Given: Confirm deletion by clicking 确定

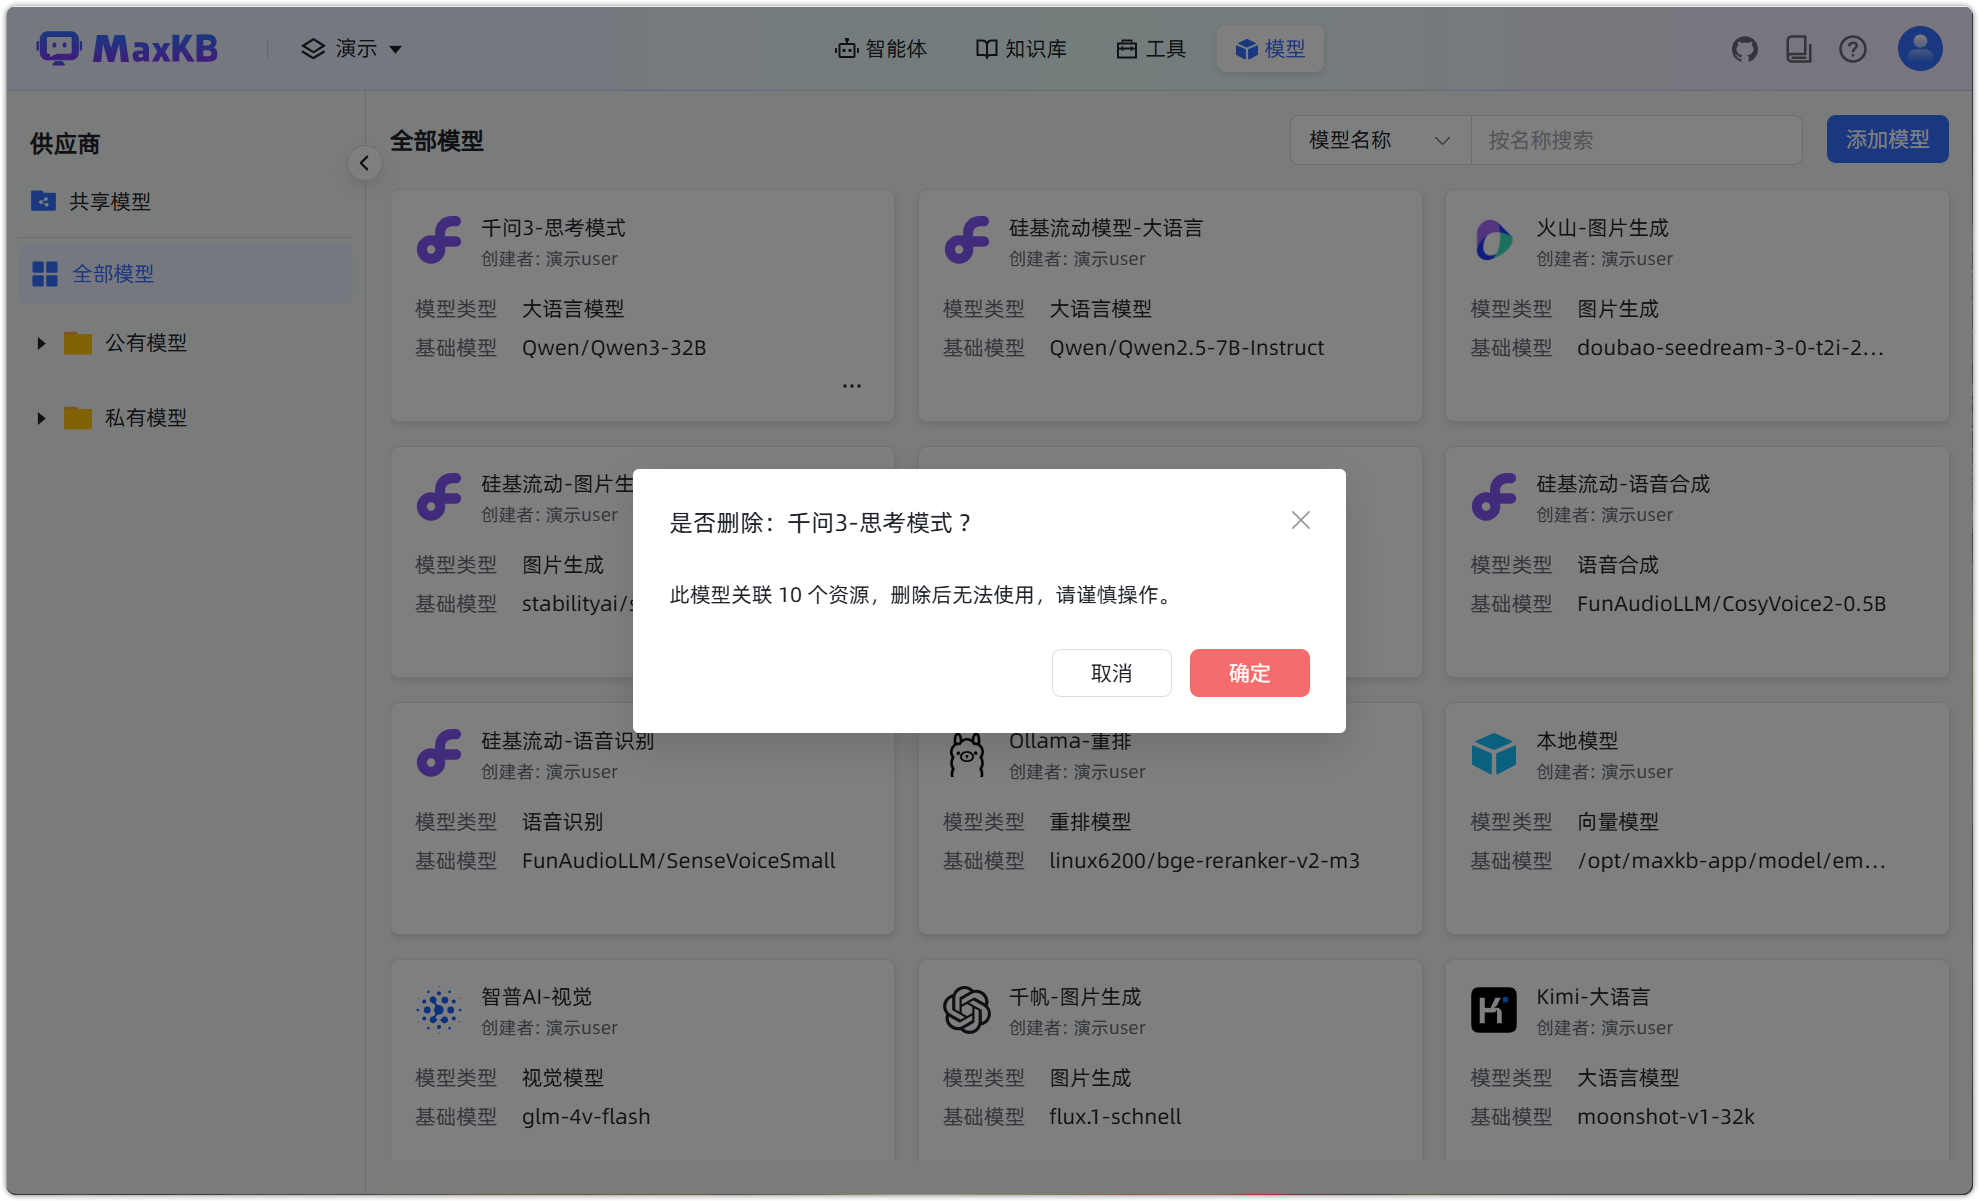Looking at the screenshot, I should tap(1249, 673).
